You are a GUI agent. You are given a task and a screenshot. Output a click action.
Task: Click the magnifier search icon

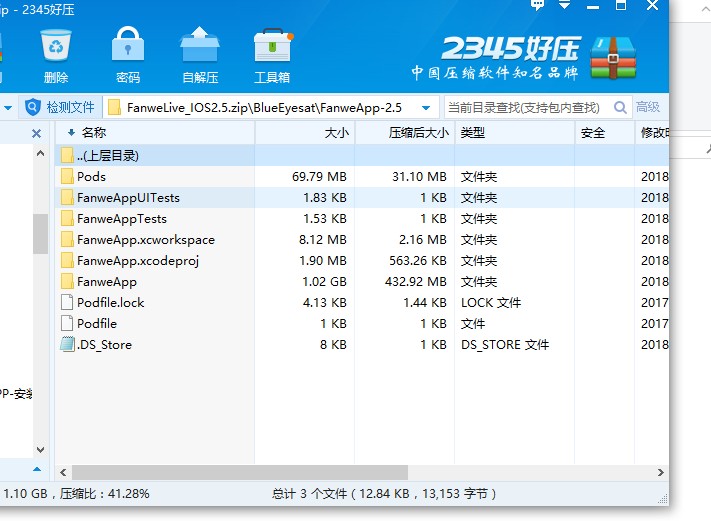tap(620, 107)
